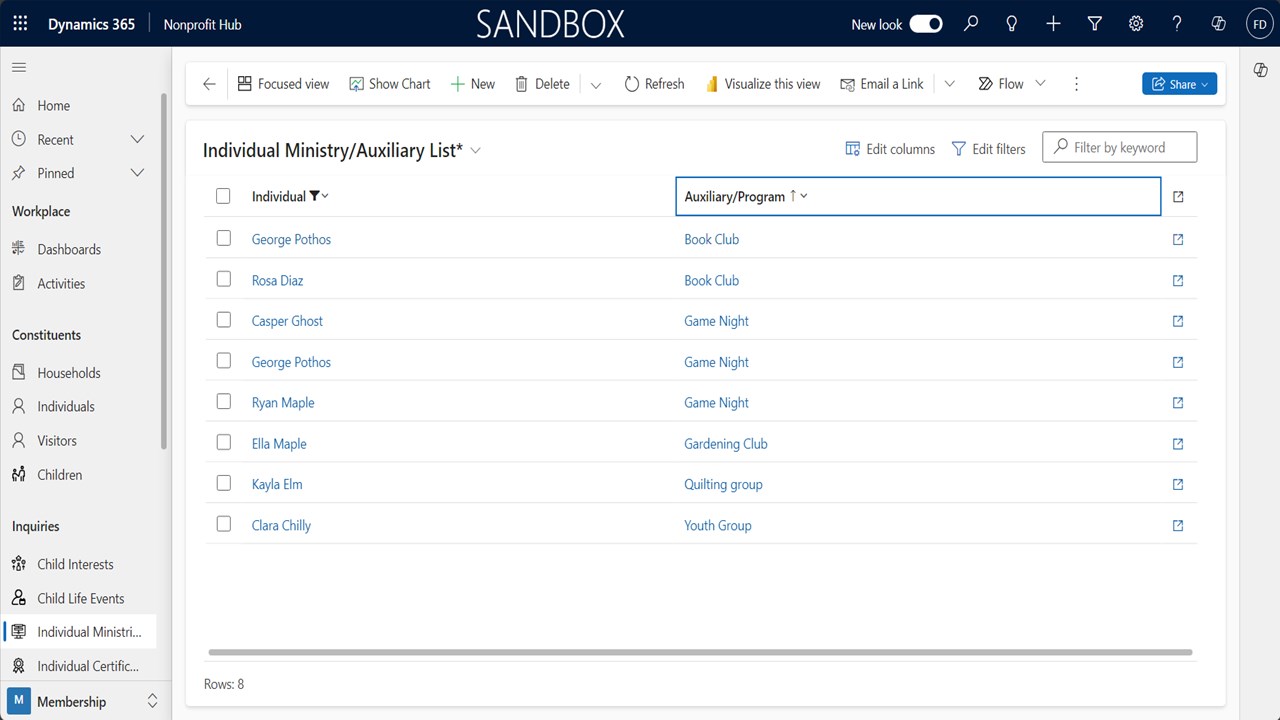Open the Copilot side pane icon
1280x720 pixels.
coord(1260,69)
